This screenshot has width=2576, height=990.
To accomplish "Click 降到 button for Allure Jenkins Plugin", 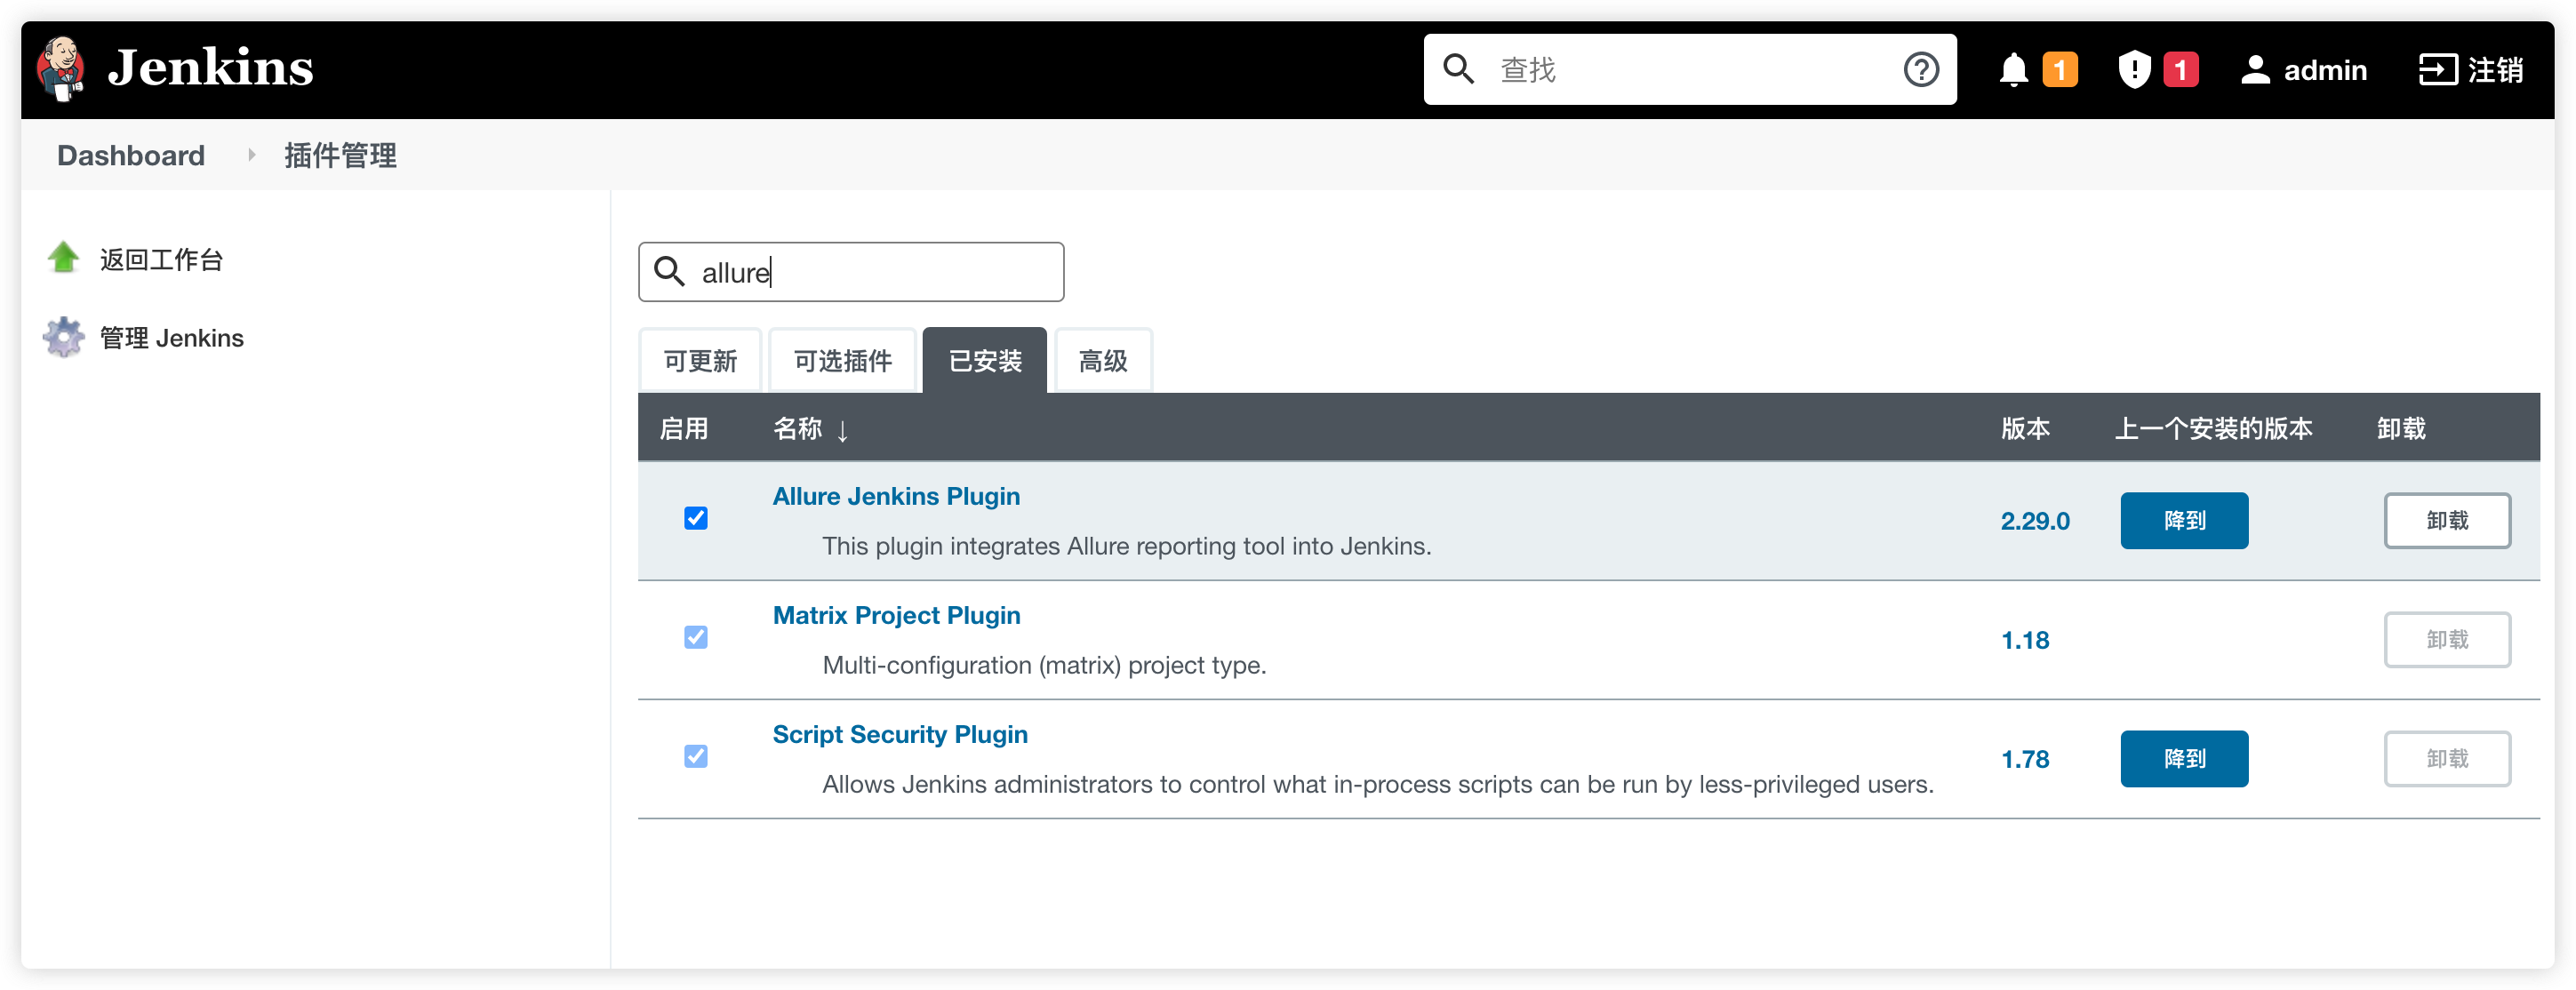I will click(2184, 521).
